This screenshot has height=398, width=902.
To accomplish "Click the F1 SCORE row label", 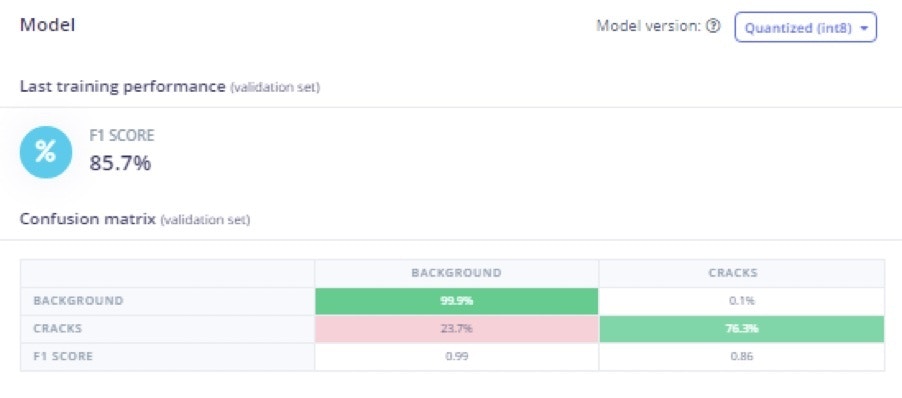I will [x=63, y=357].
